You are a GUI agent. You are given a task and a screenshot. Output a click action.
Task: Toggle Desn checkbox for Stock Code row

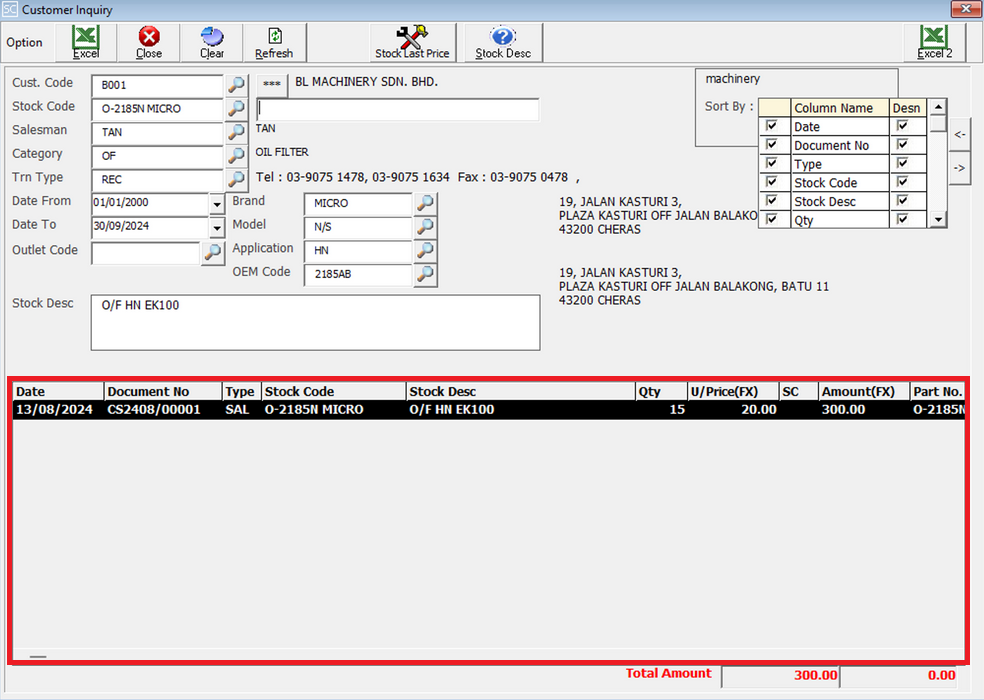(x=902, y=182)
